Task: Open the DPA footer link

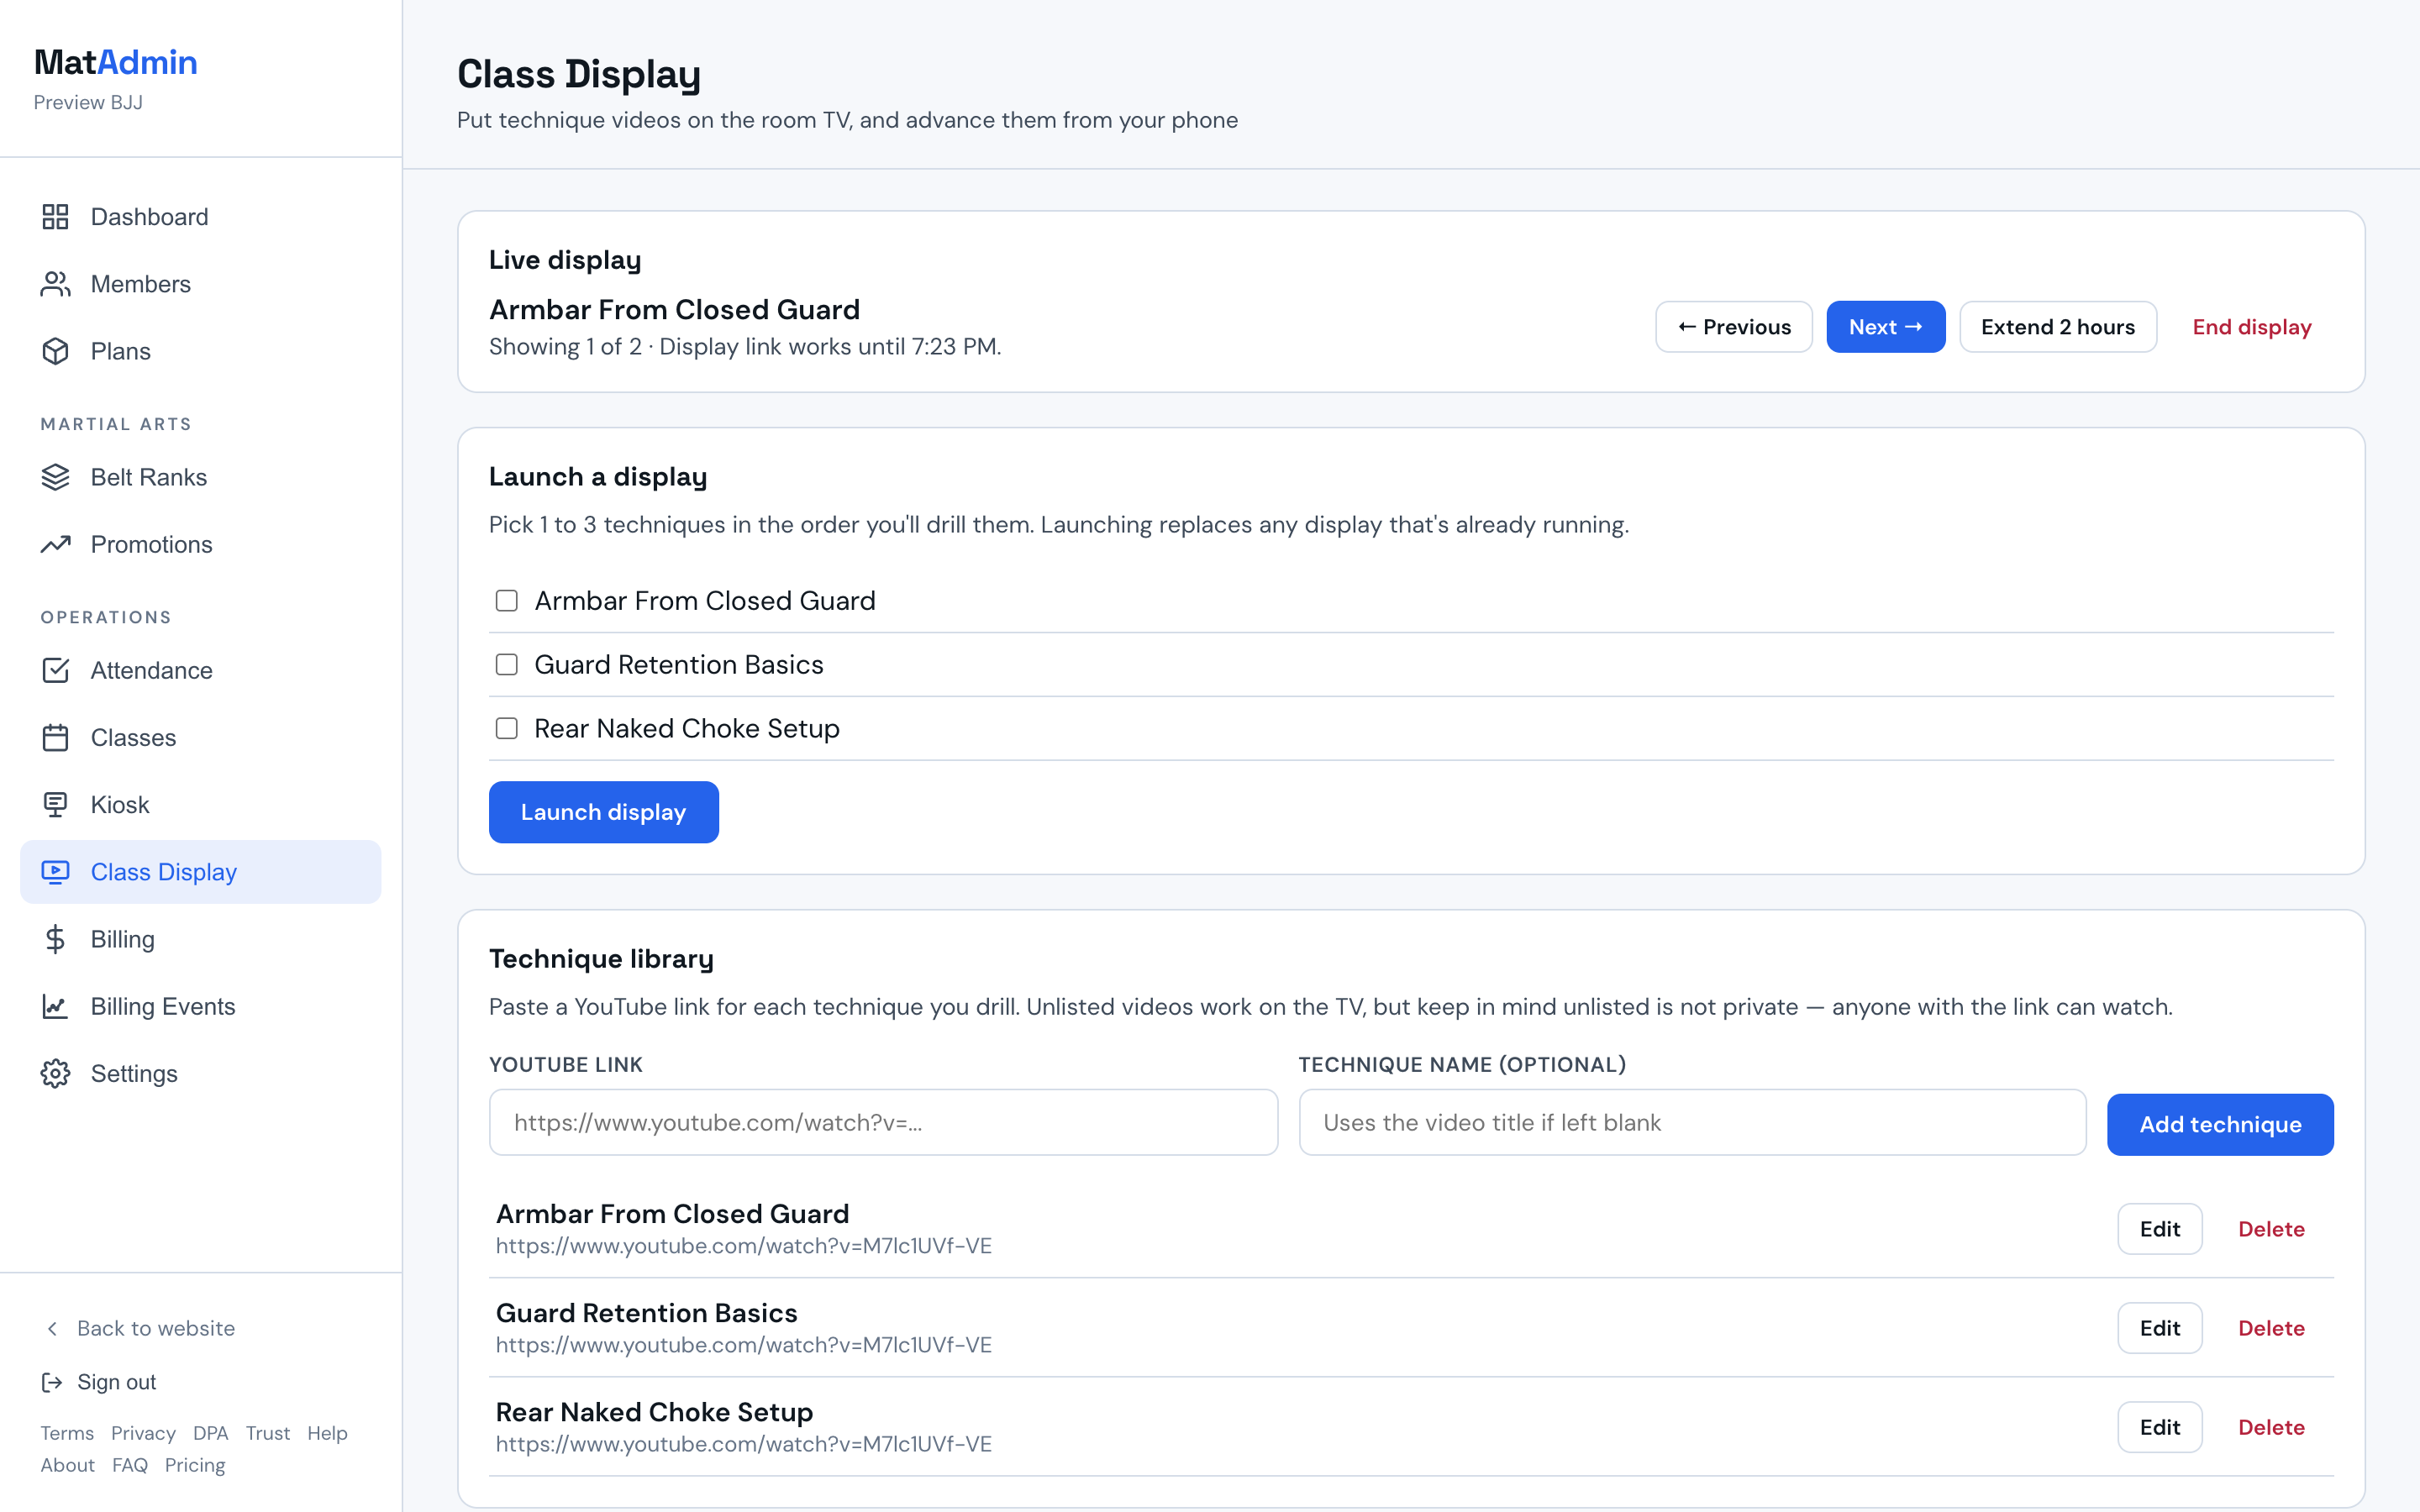Action: click(x=211, y=1433)
